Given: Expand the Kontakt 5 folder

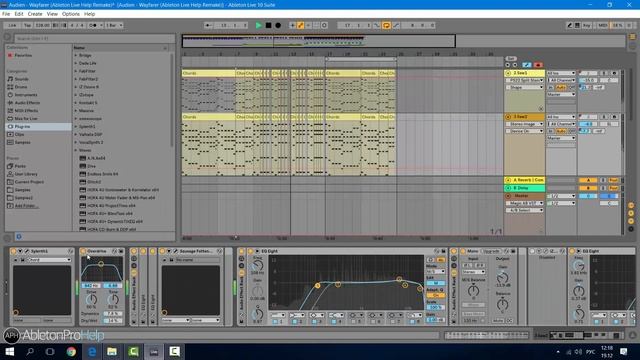Looking at the screenshot, I should click(x=76, y=103).
